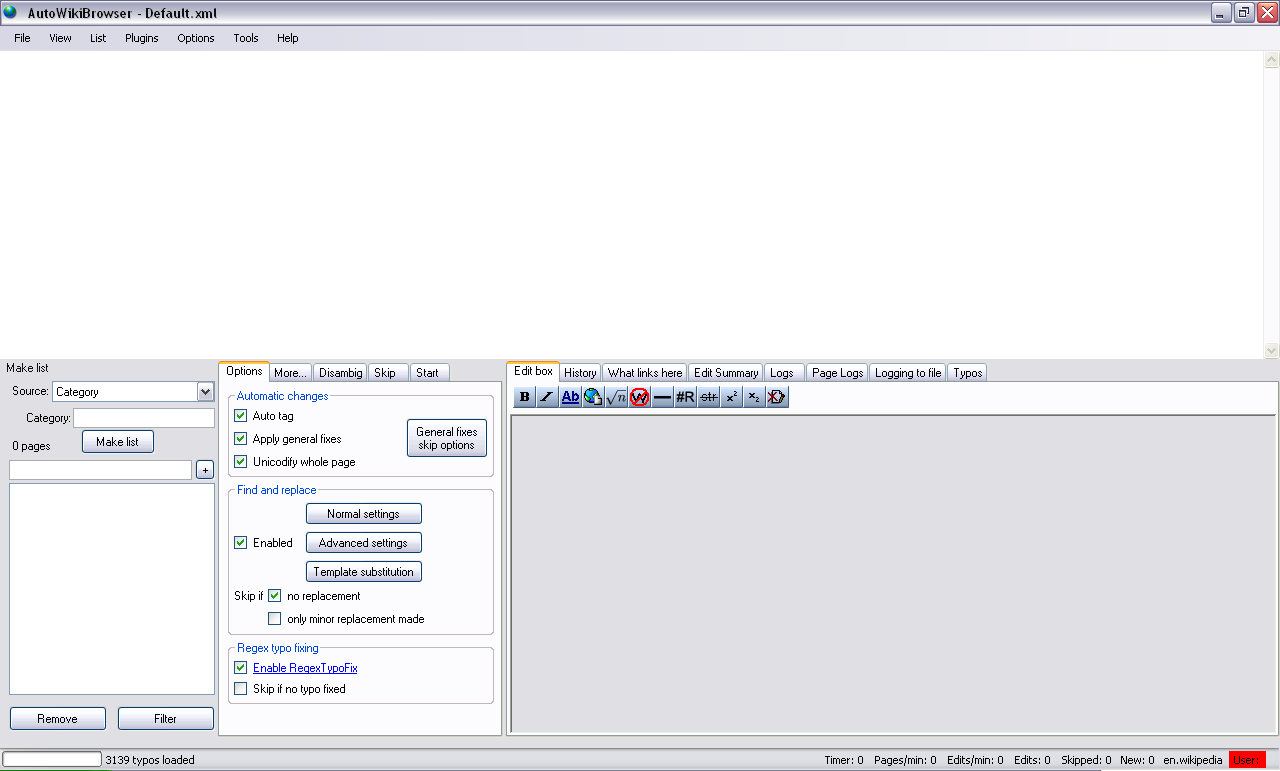Switch to the What links here tab
1280x771 pixels.
point(645,372)
